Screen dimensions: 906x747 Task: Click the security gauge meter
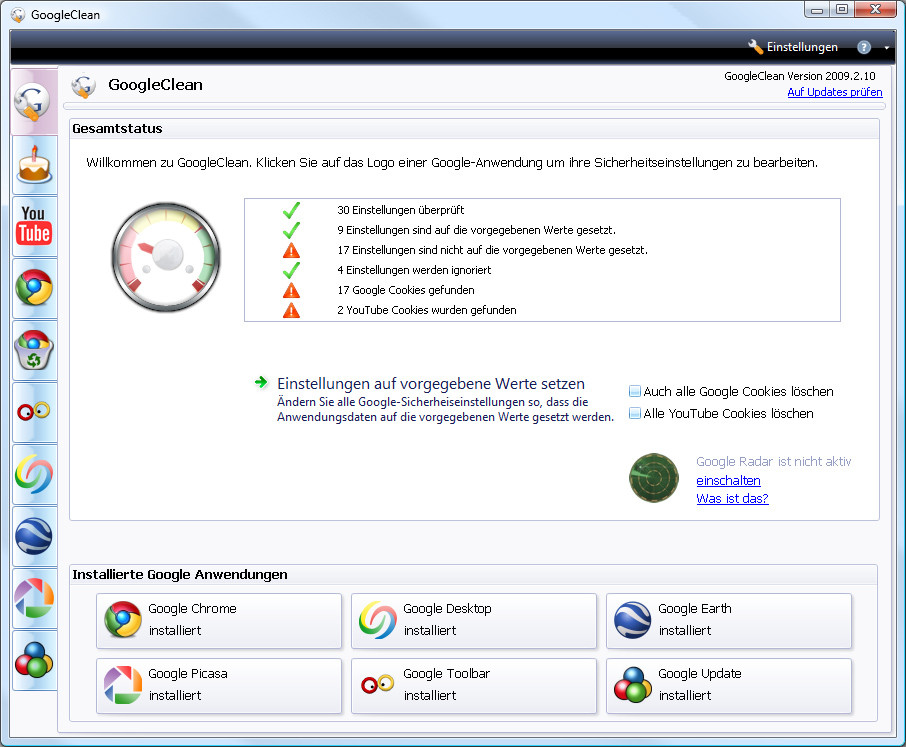point(166,257)
